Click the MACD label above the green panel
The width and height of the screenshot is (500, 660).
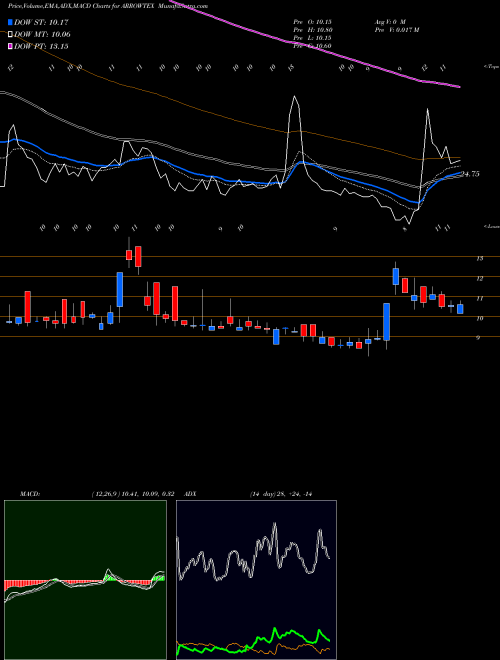tap(29, 494)
